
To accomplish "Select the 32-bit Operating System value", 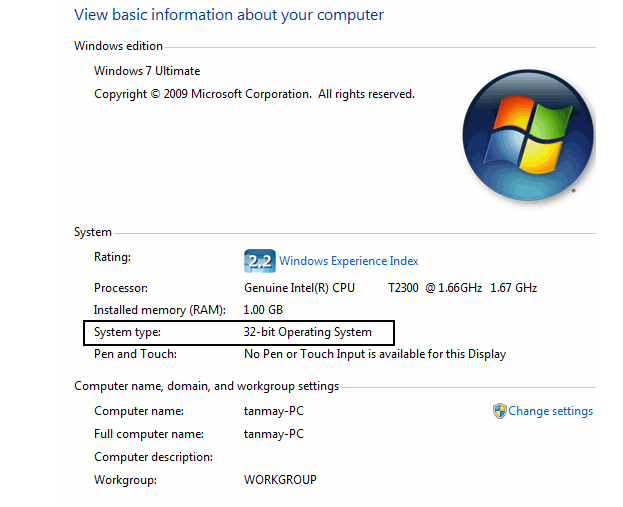I will 308,332.
